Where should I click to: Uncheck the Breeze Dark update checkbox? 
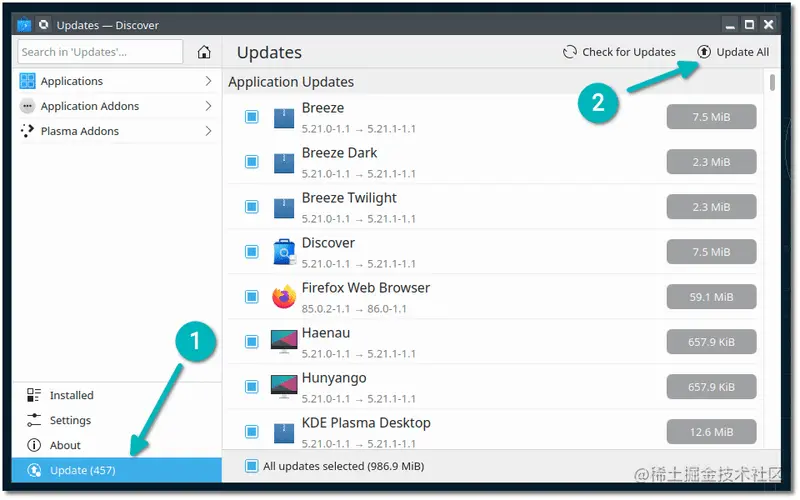[252, 162]
